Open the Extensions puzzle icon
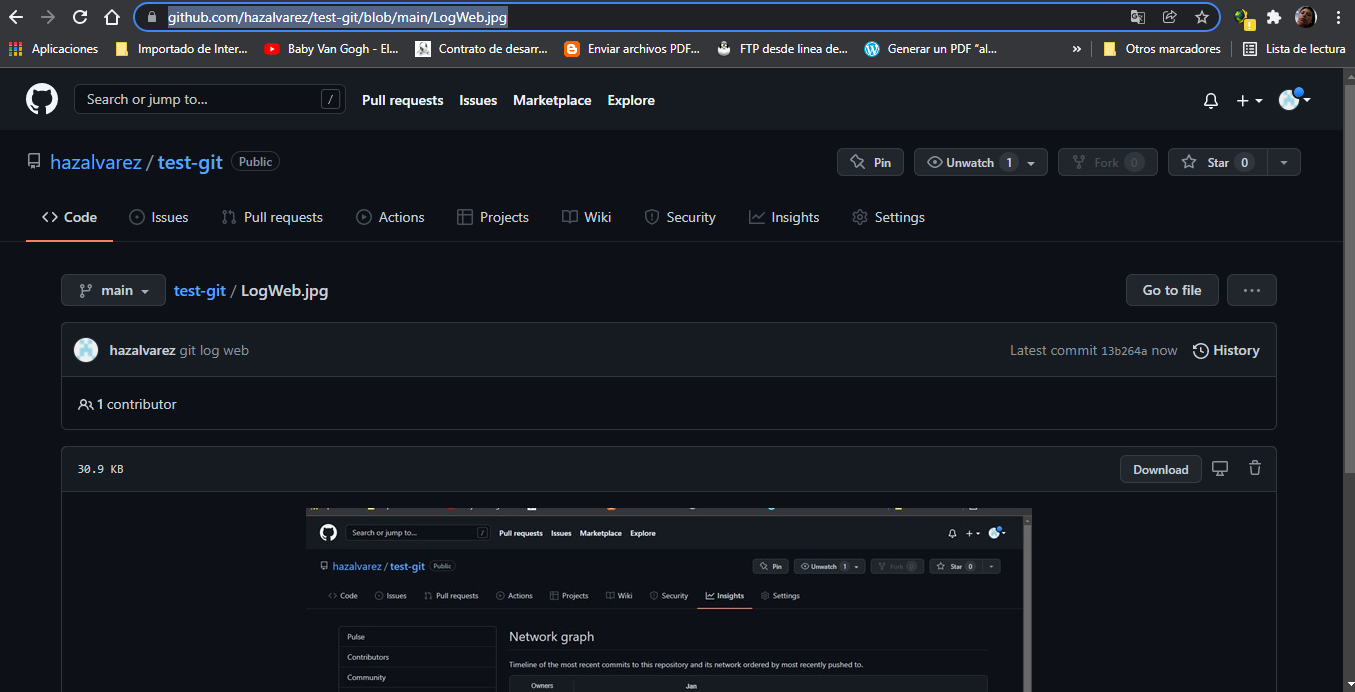The width and height of the screenshot is (1355, 692). coord(1273,17)
